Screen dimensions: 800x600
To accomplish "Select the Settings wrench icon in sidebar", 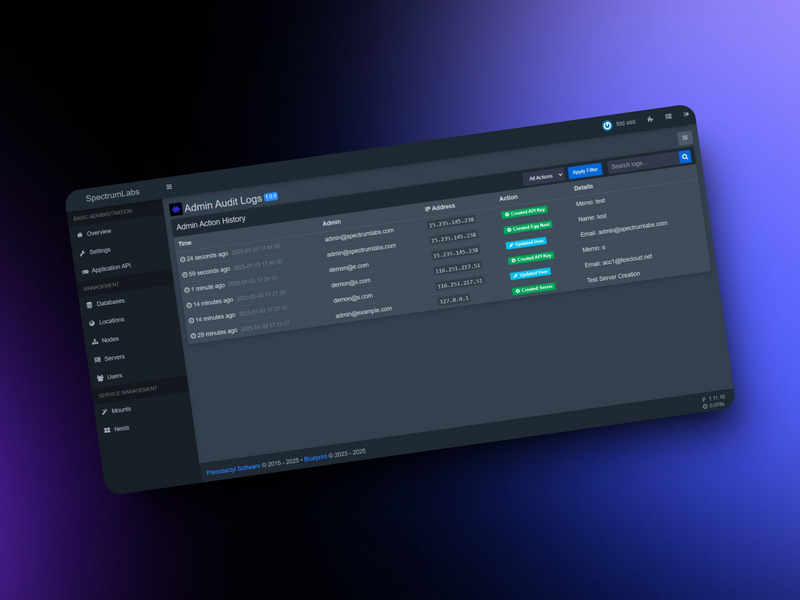I will pos(85,250).
